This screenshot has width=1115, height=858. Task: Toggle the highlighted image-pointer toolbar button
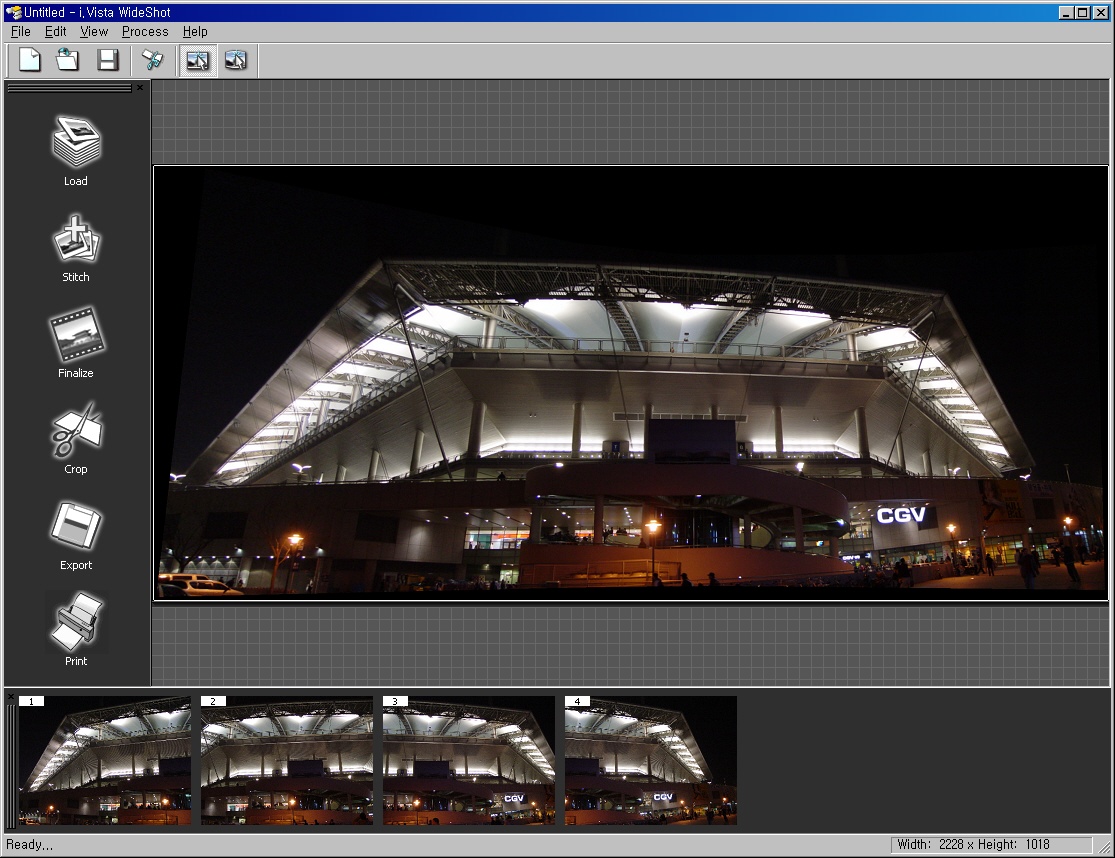[197, 60]
